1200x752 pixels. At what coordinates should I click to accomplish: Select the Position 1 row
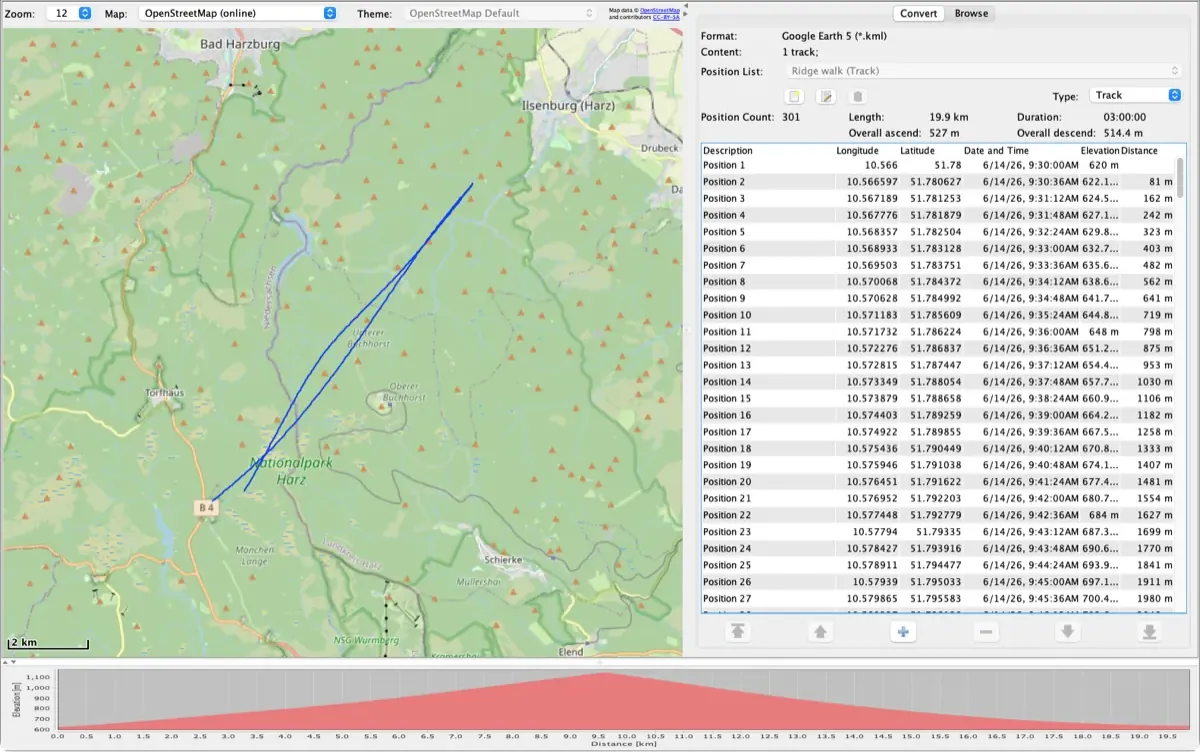click(938, 165)
